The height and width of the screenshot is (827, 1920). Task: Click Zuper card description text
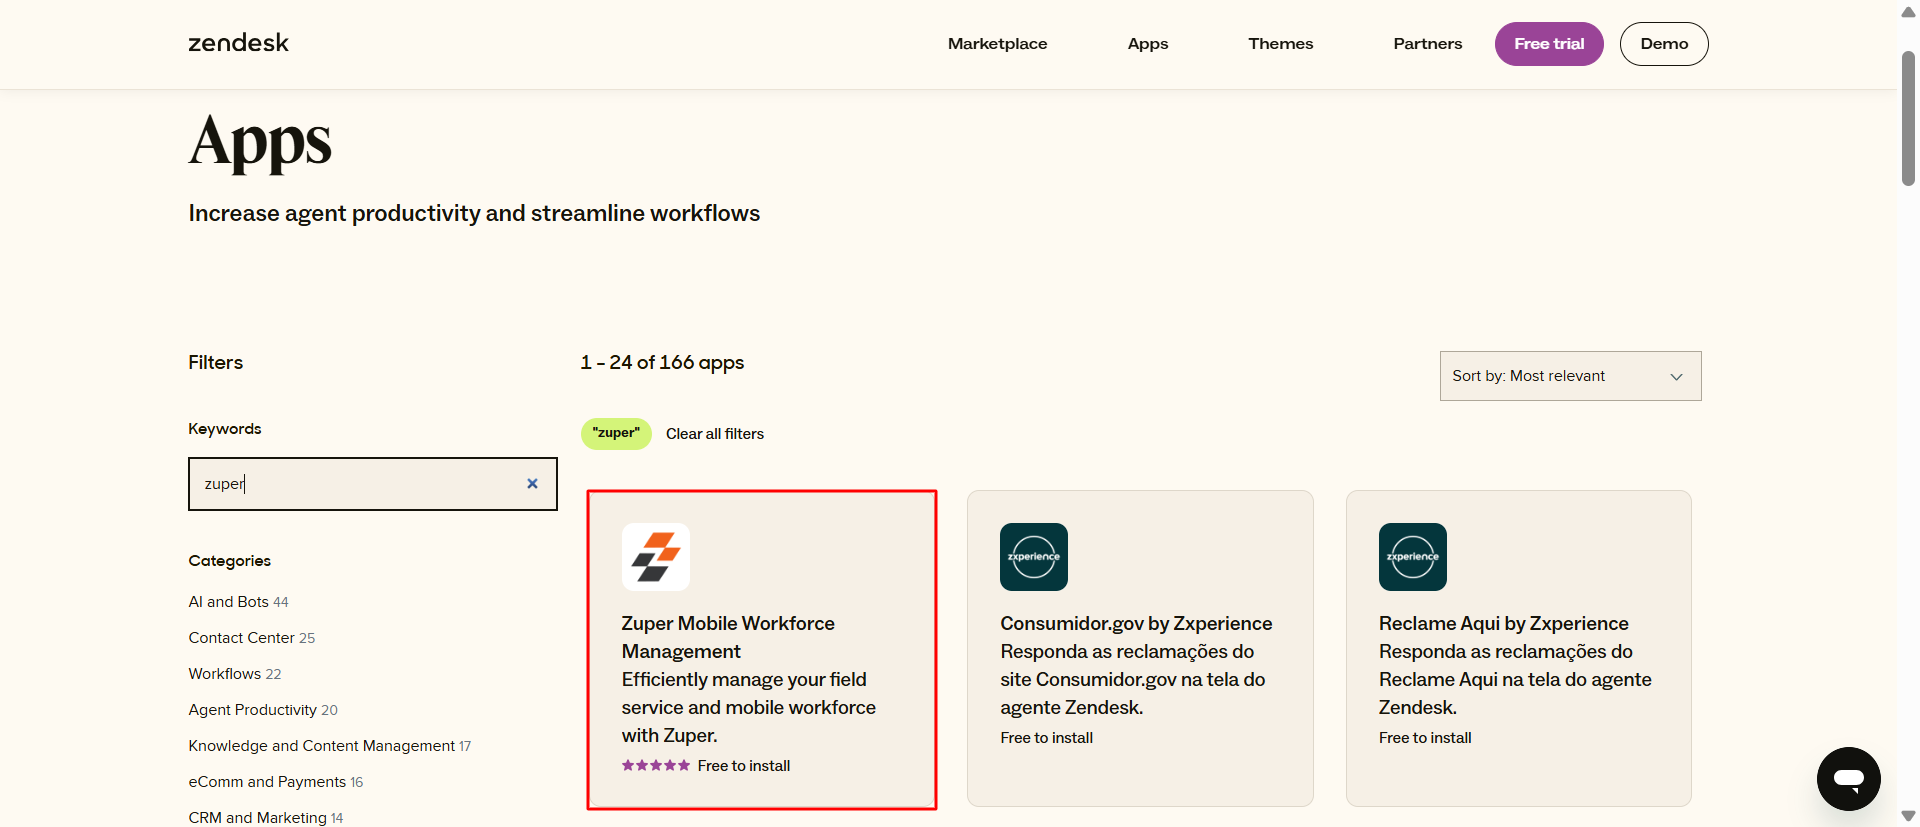pos(749,707)
